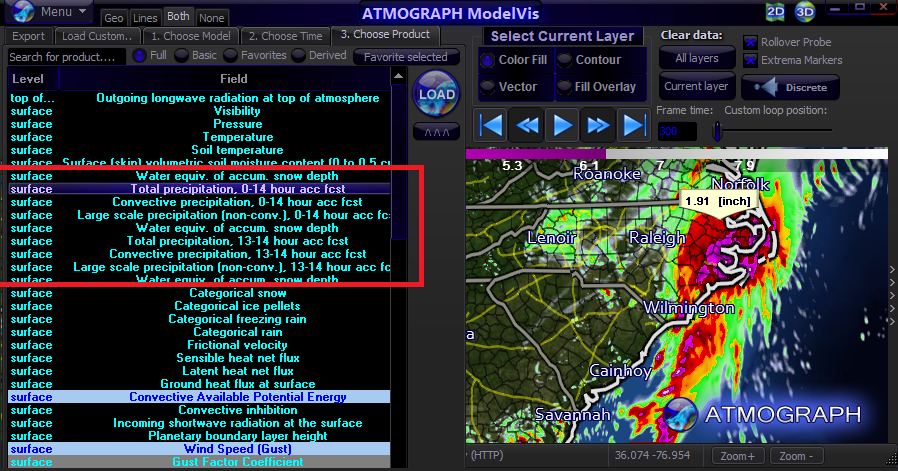Select the Categorical snow row
This screenshot has height=471, width=898.
click(199, 293)
